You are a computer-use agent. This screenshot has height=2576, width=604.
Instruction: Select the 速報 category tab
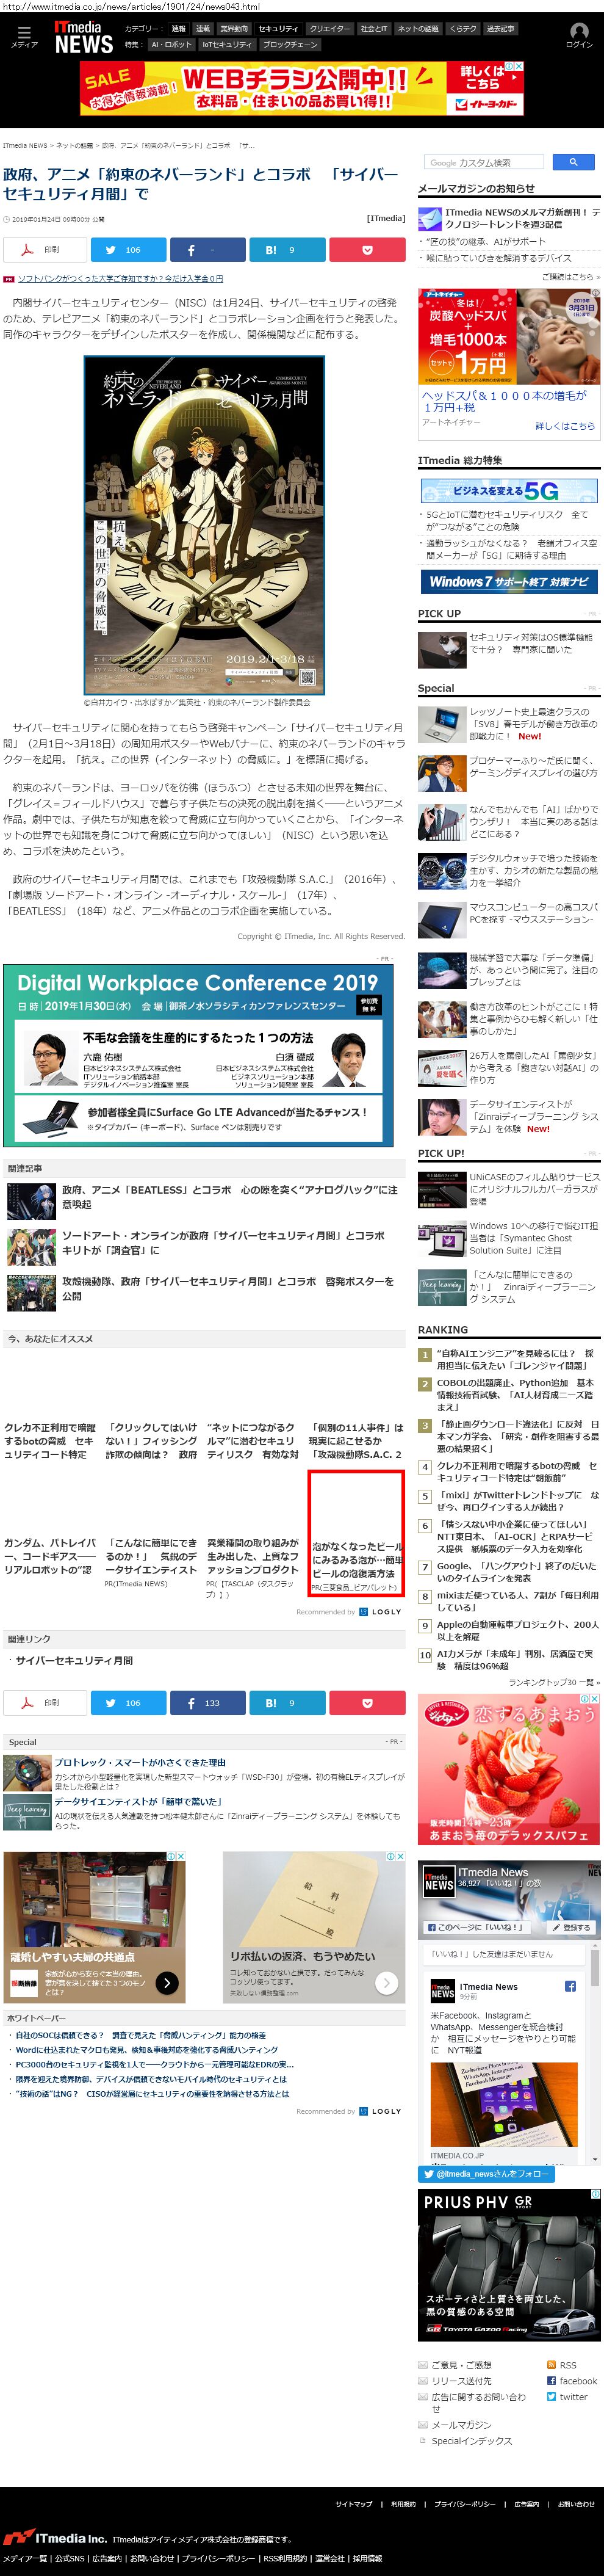click(178, 29)
